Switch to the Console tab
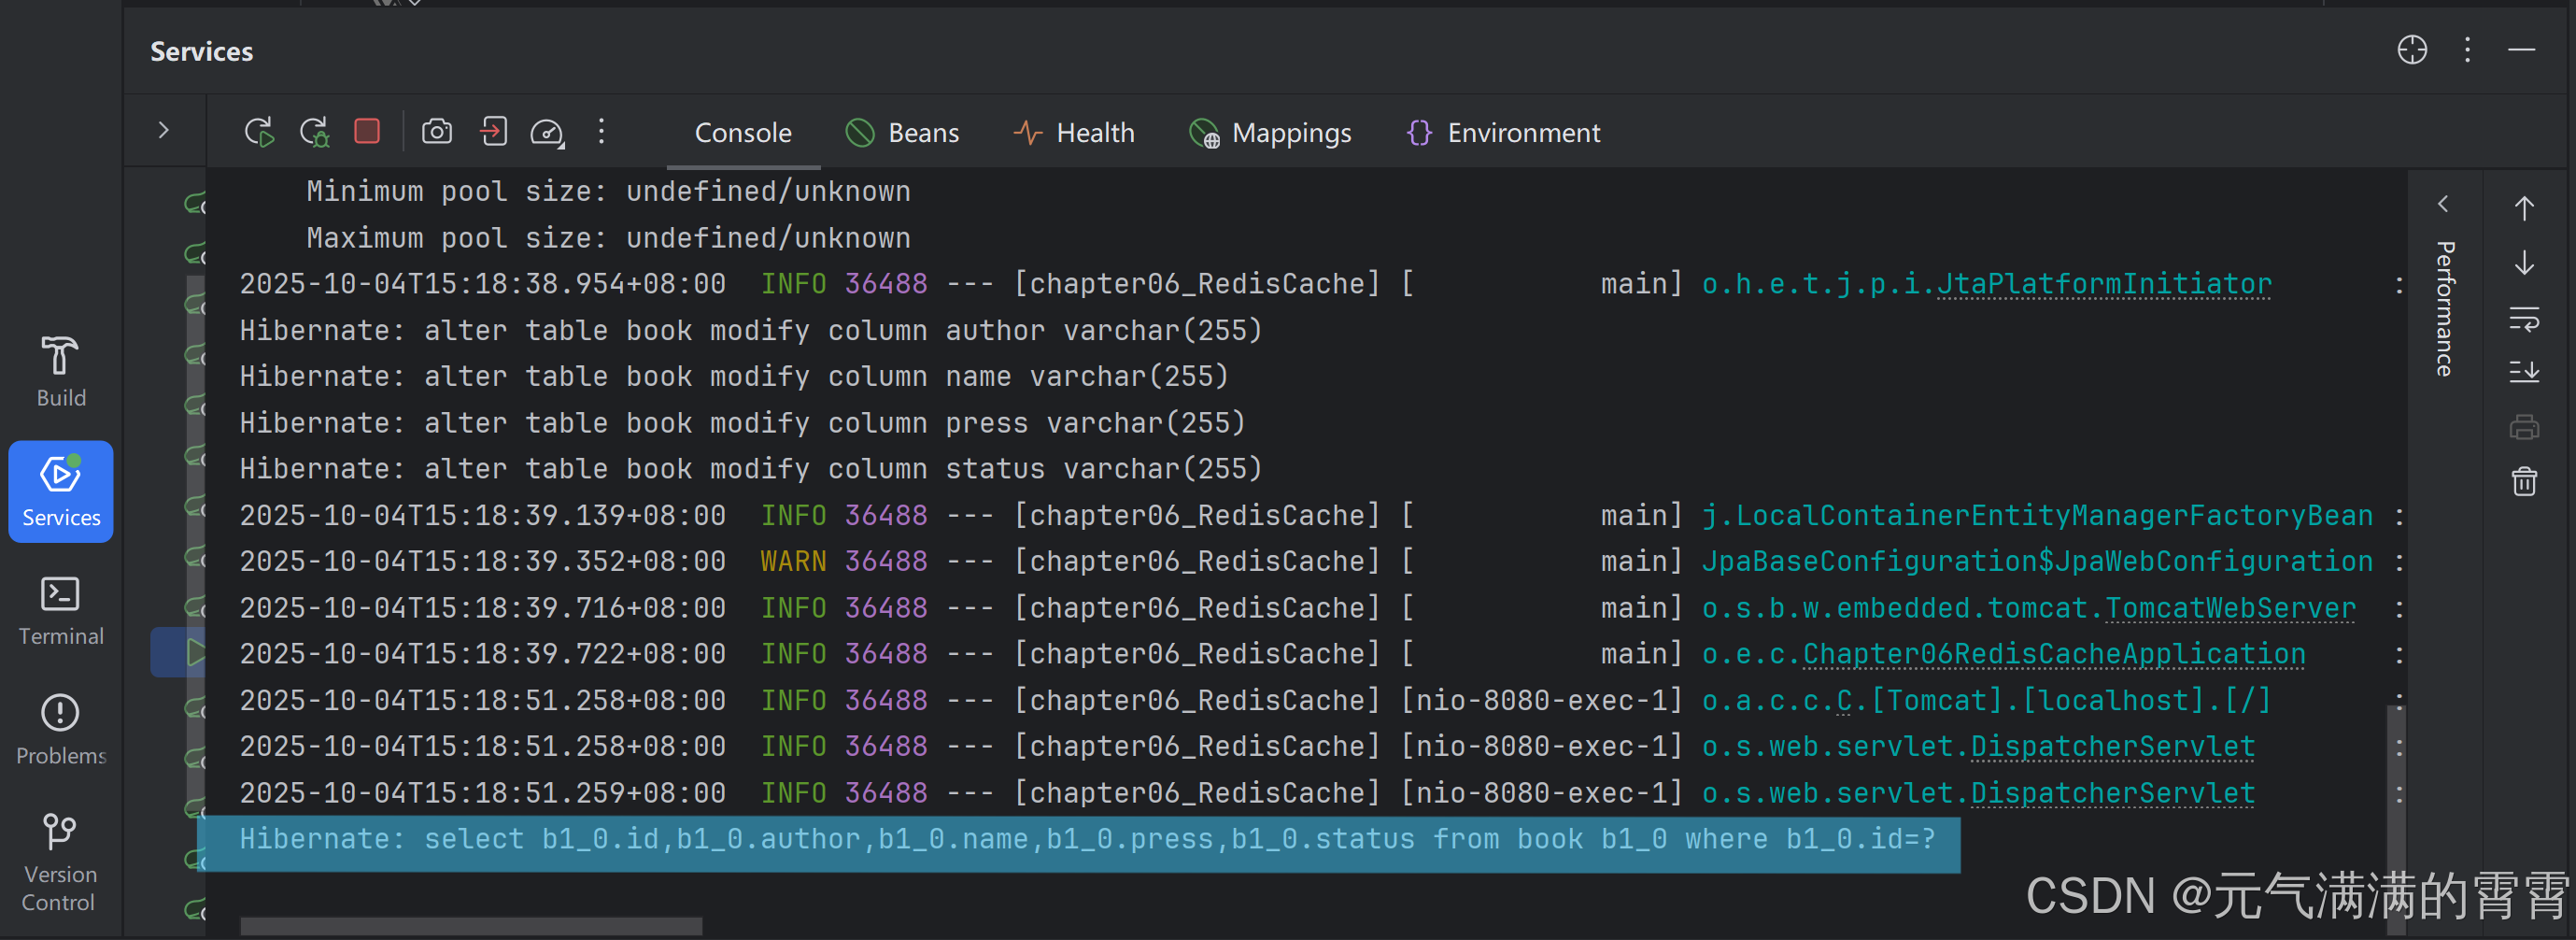The image size is (2576, 940). (x=743, y=133)
